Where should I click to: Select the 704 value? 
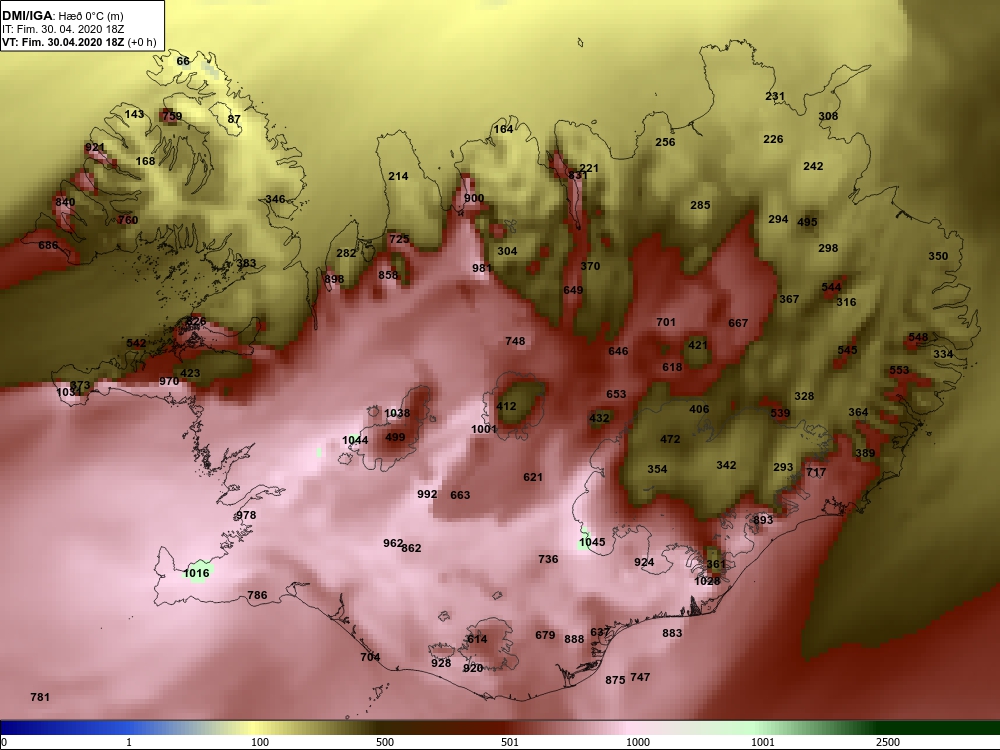370,658
